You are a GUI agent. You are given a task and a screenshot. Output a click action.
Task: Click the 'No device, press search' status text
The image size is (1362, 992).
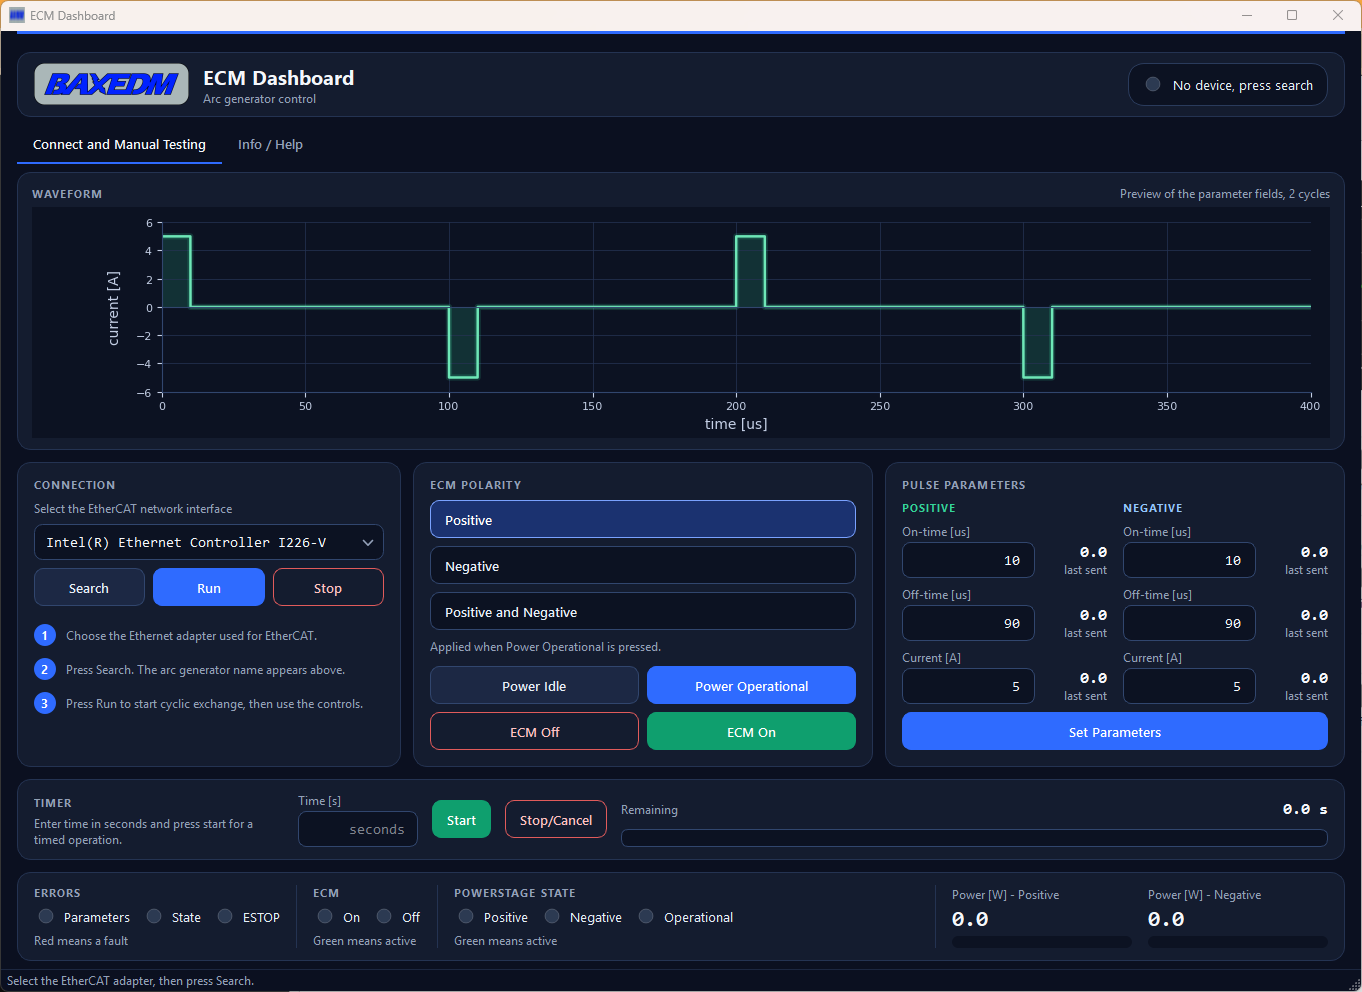click(1243, 86)
